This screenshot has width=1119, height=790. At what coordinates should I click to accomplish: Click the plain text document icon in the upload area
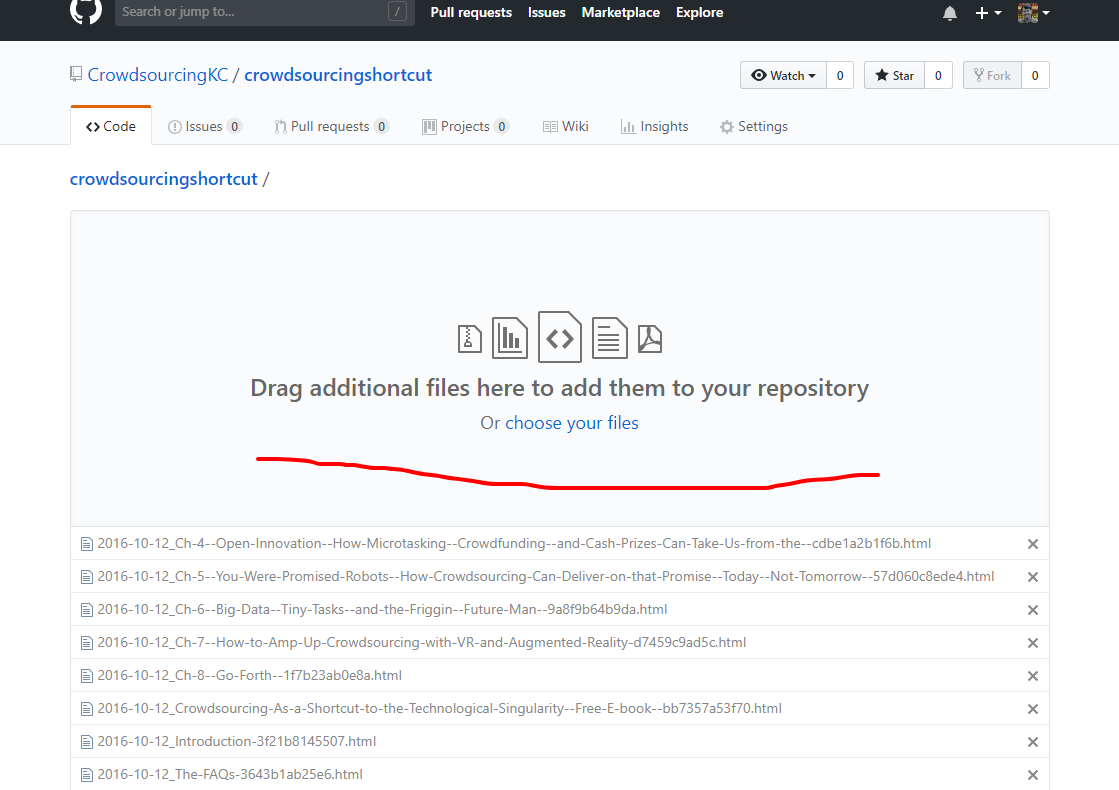pos(609,337)
